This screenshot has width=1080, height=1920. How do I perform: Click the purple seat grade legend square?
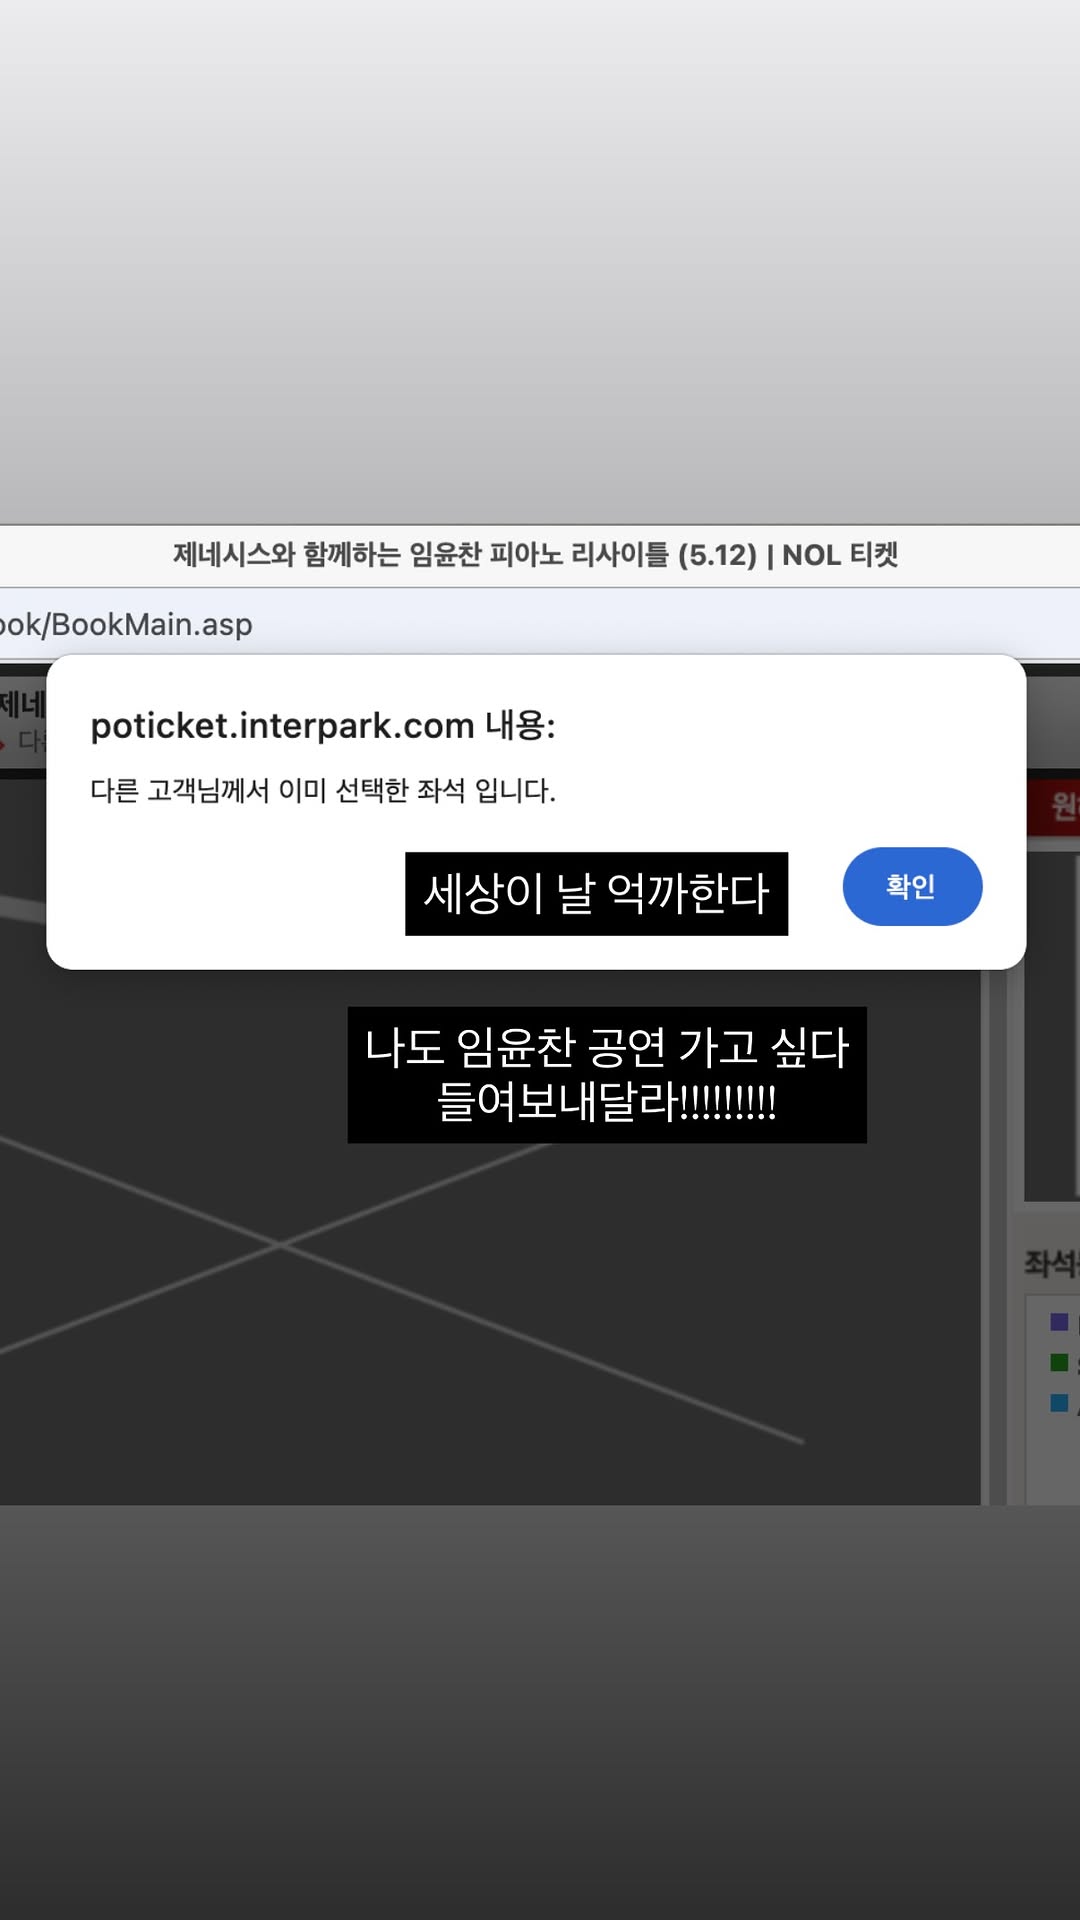point(1059,1322)
